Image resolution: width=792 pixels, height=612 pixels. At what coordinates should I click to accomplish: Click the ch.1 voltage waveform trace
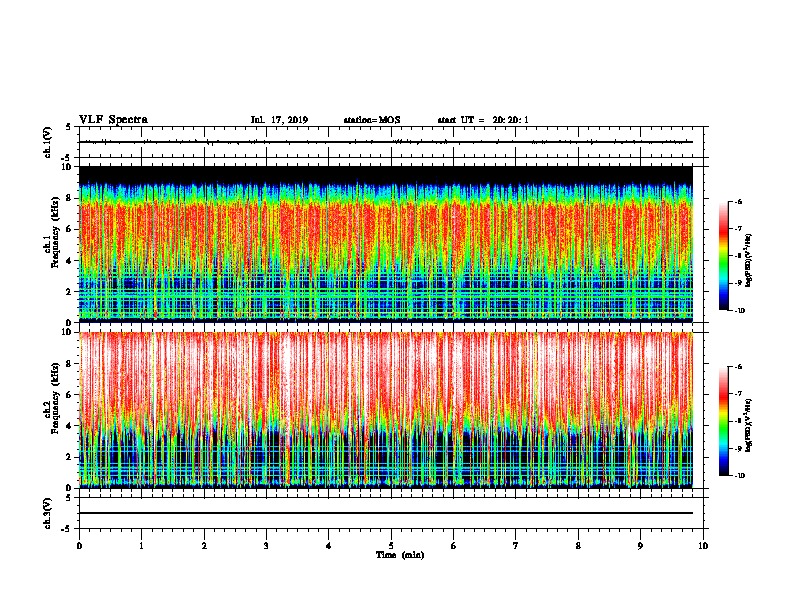[386, 142]
